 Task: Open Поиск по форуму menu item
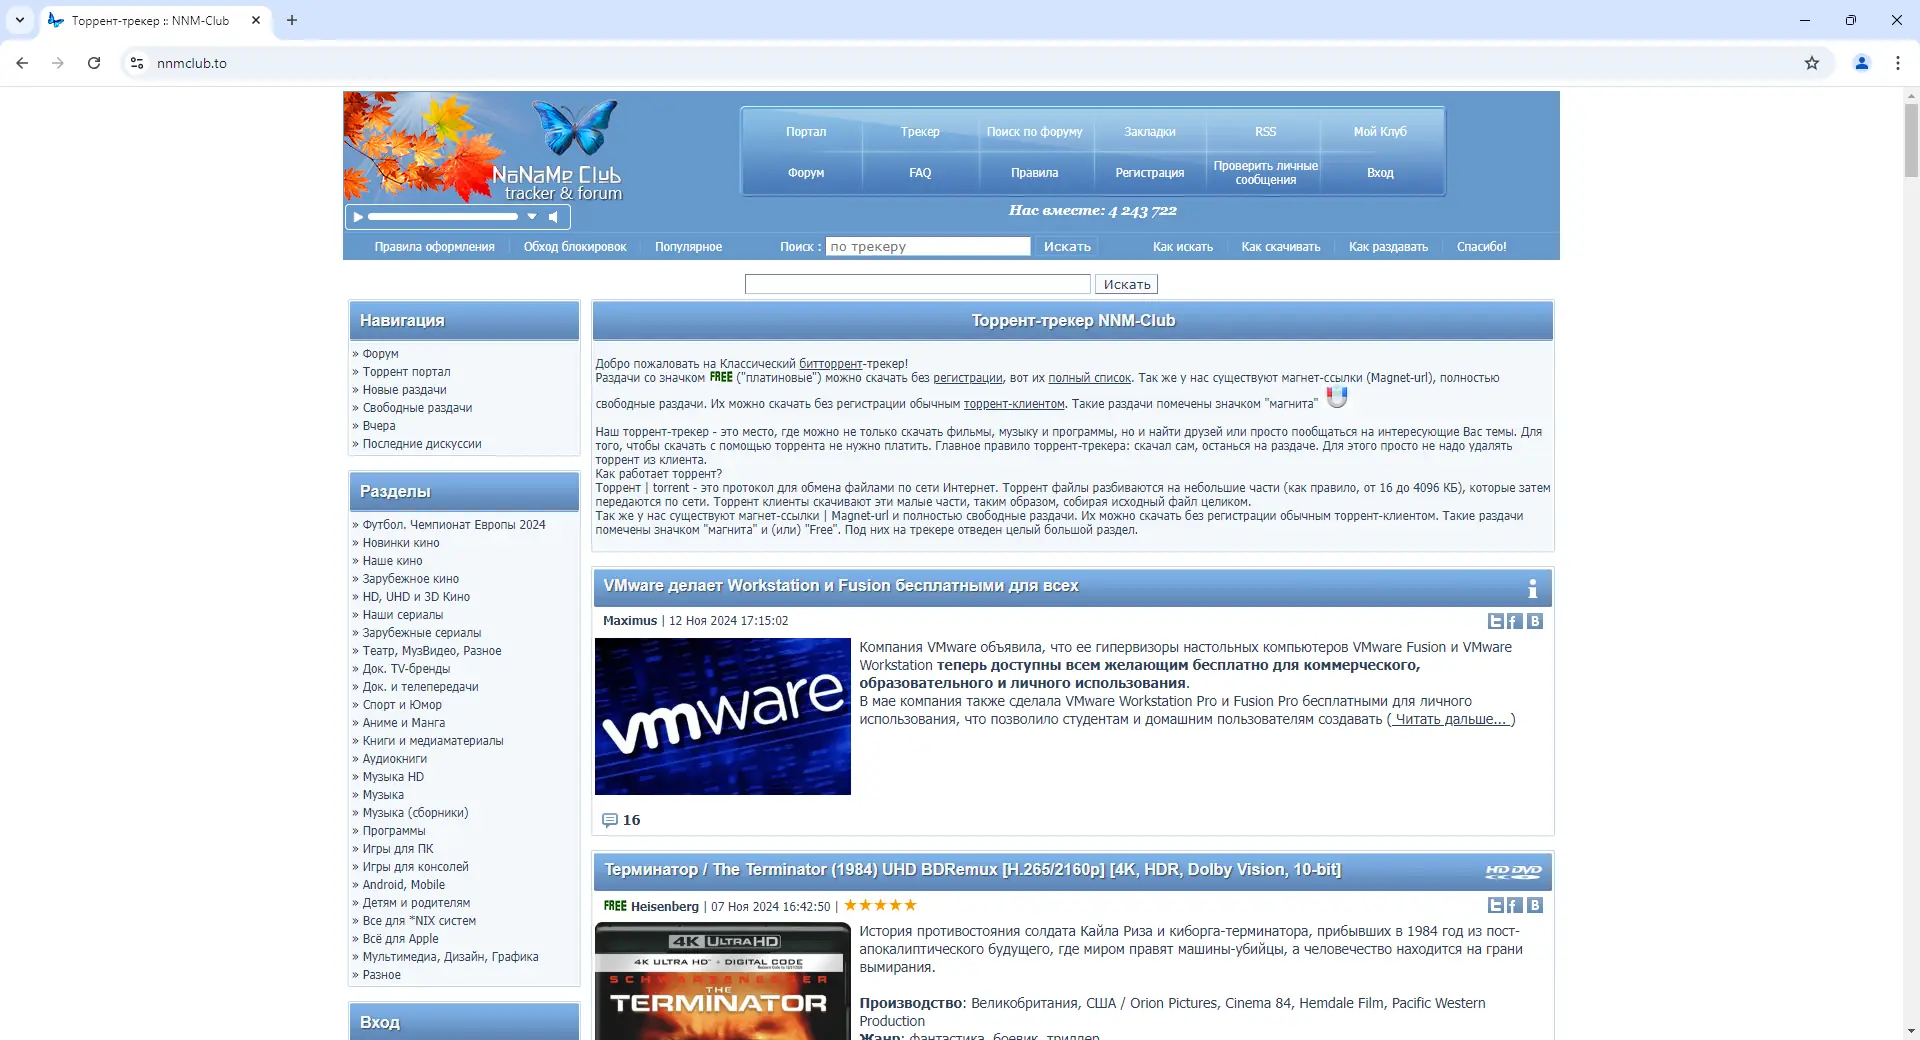(x=1034, y=132)
